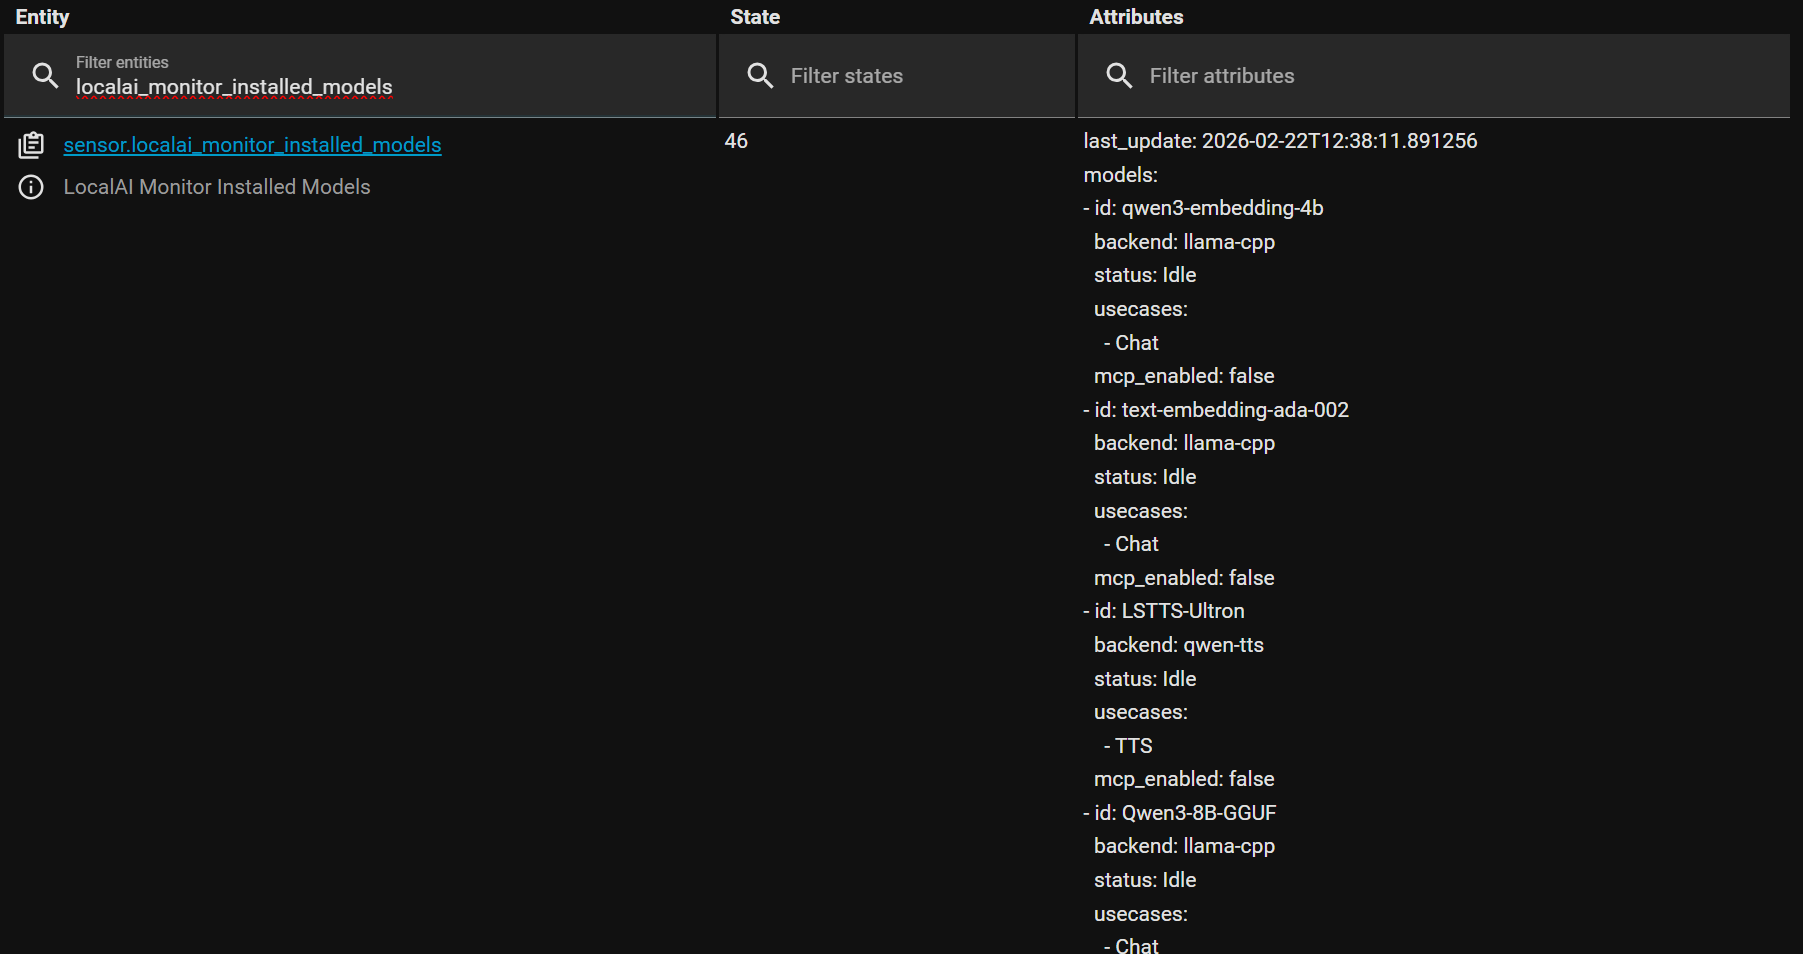Screen dimensions: 1803x954
Task: Select the state value 46
Action: pyautogui.click(x=736, y=141)
